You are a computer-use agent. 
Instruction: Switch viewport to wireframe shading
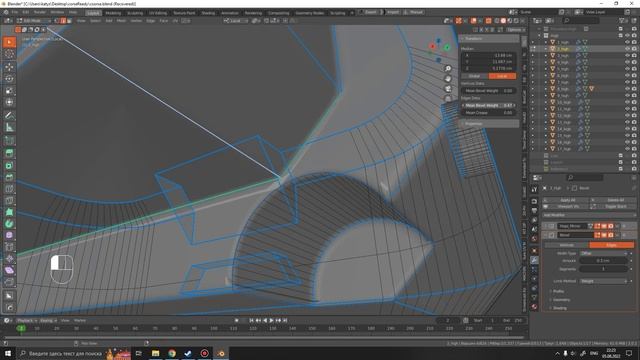497,20
